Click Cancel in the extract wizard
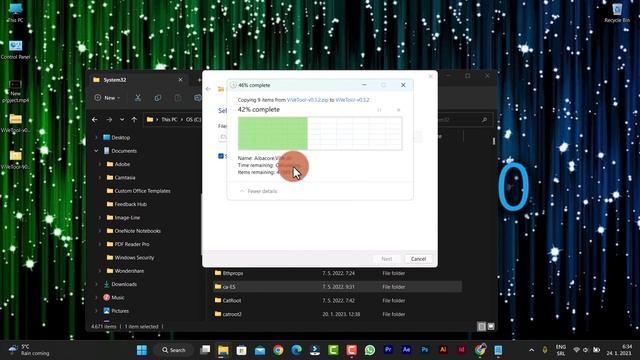 pyautogui.click(x=418, y=259)
